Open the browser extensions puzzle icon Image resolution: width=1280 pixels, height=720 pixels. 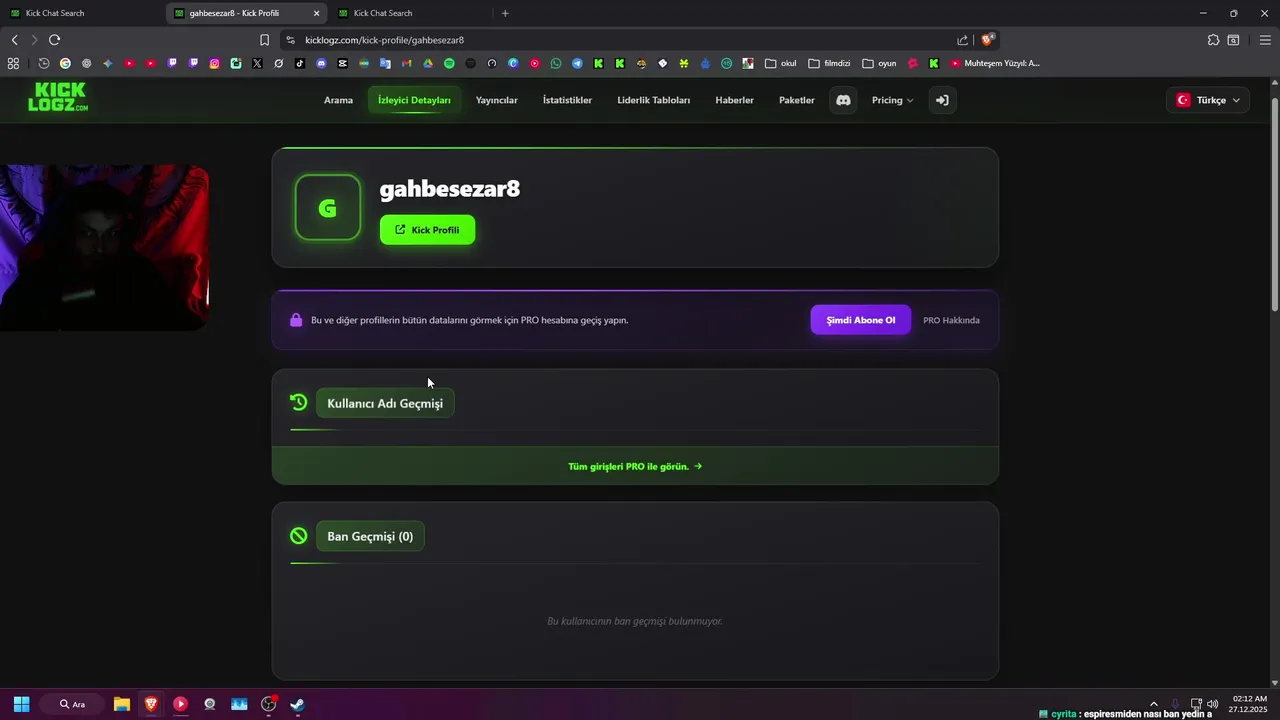(1213, 40)
